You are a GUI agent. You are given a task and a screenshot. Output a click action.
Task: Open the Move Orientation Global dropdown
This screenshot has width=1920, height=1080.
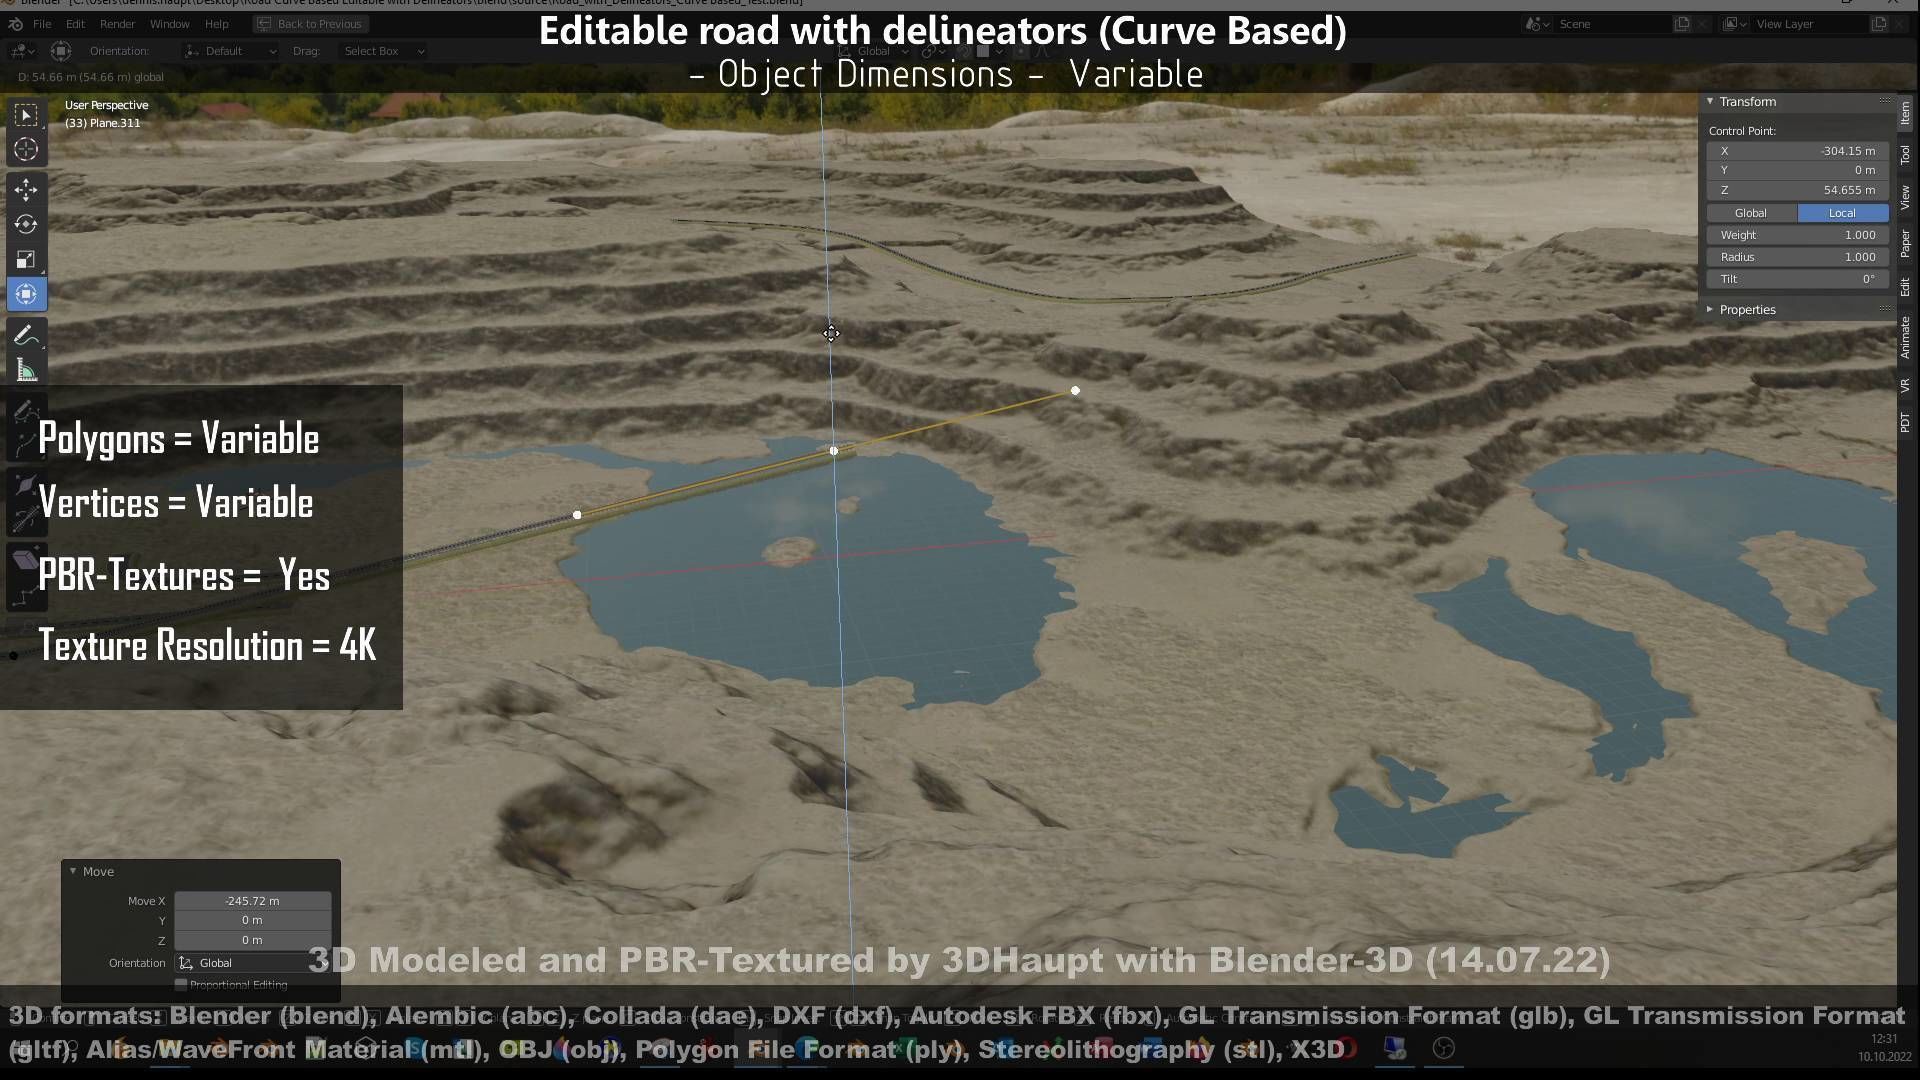point(252,963)
